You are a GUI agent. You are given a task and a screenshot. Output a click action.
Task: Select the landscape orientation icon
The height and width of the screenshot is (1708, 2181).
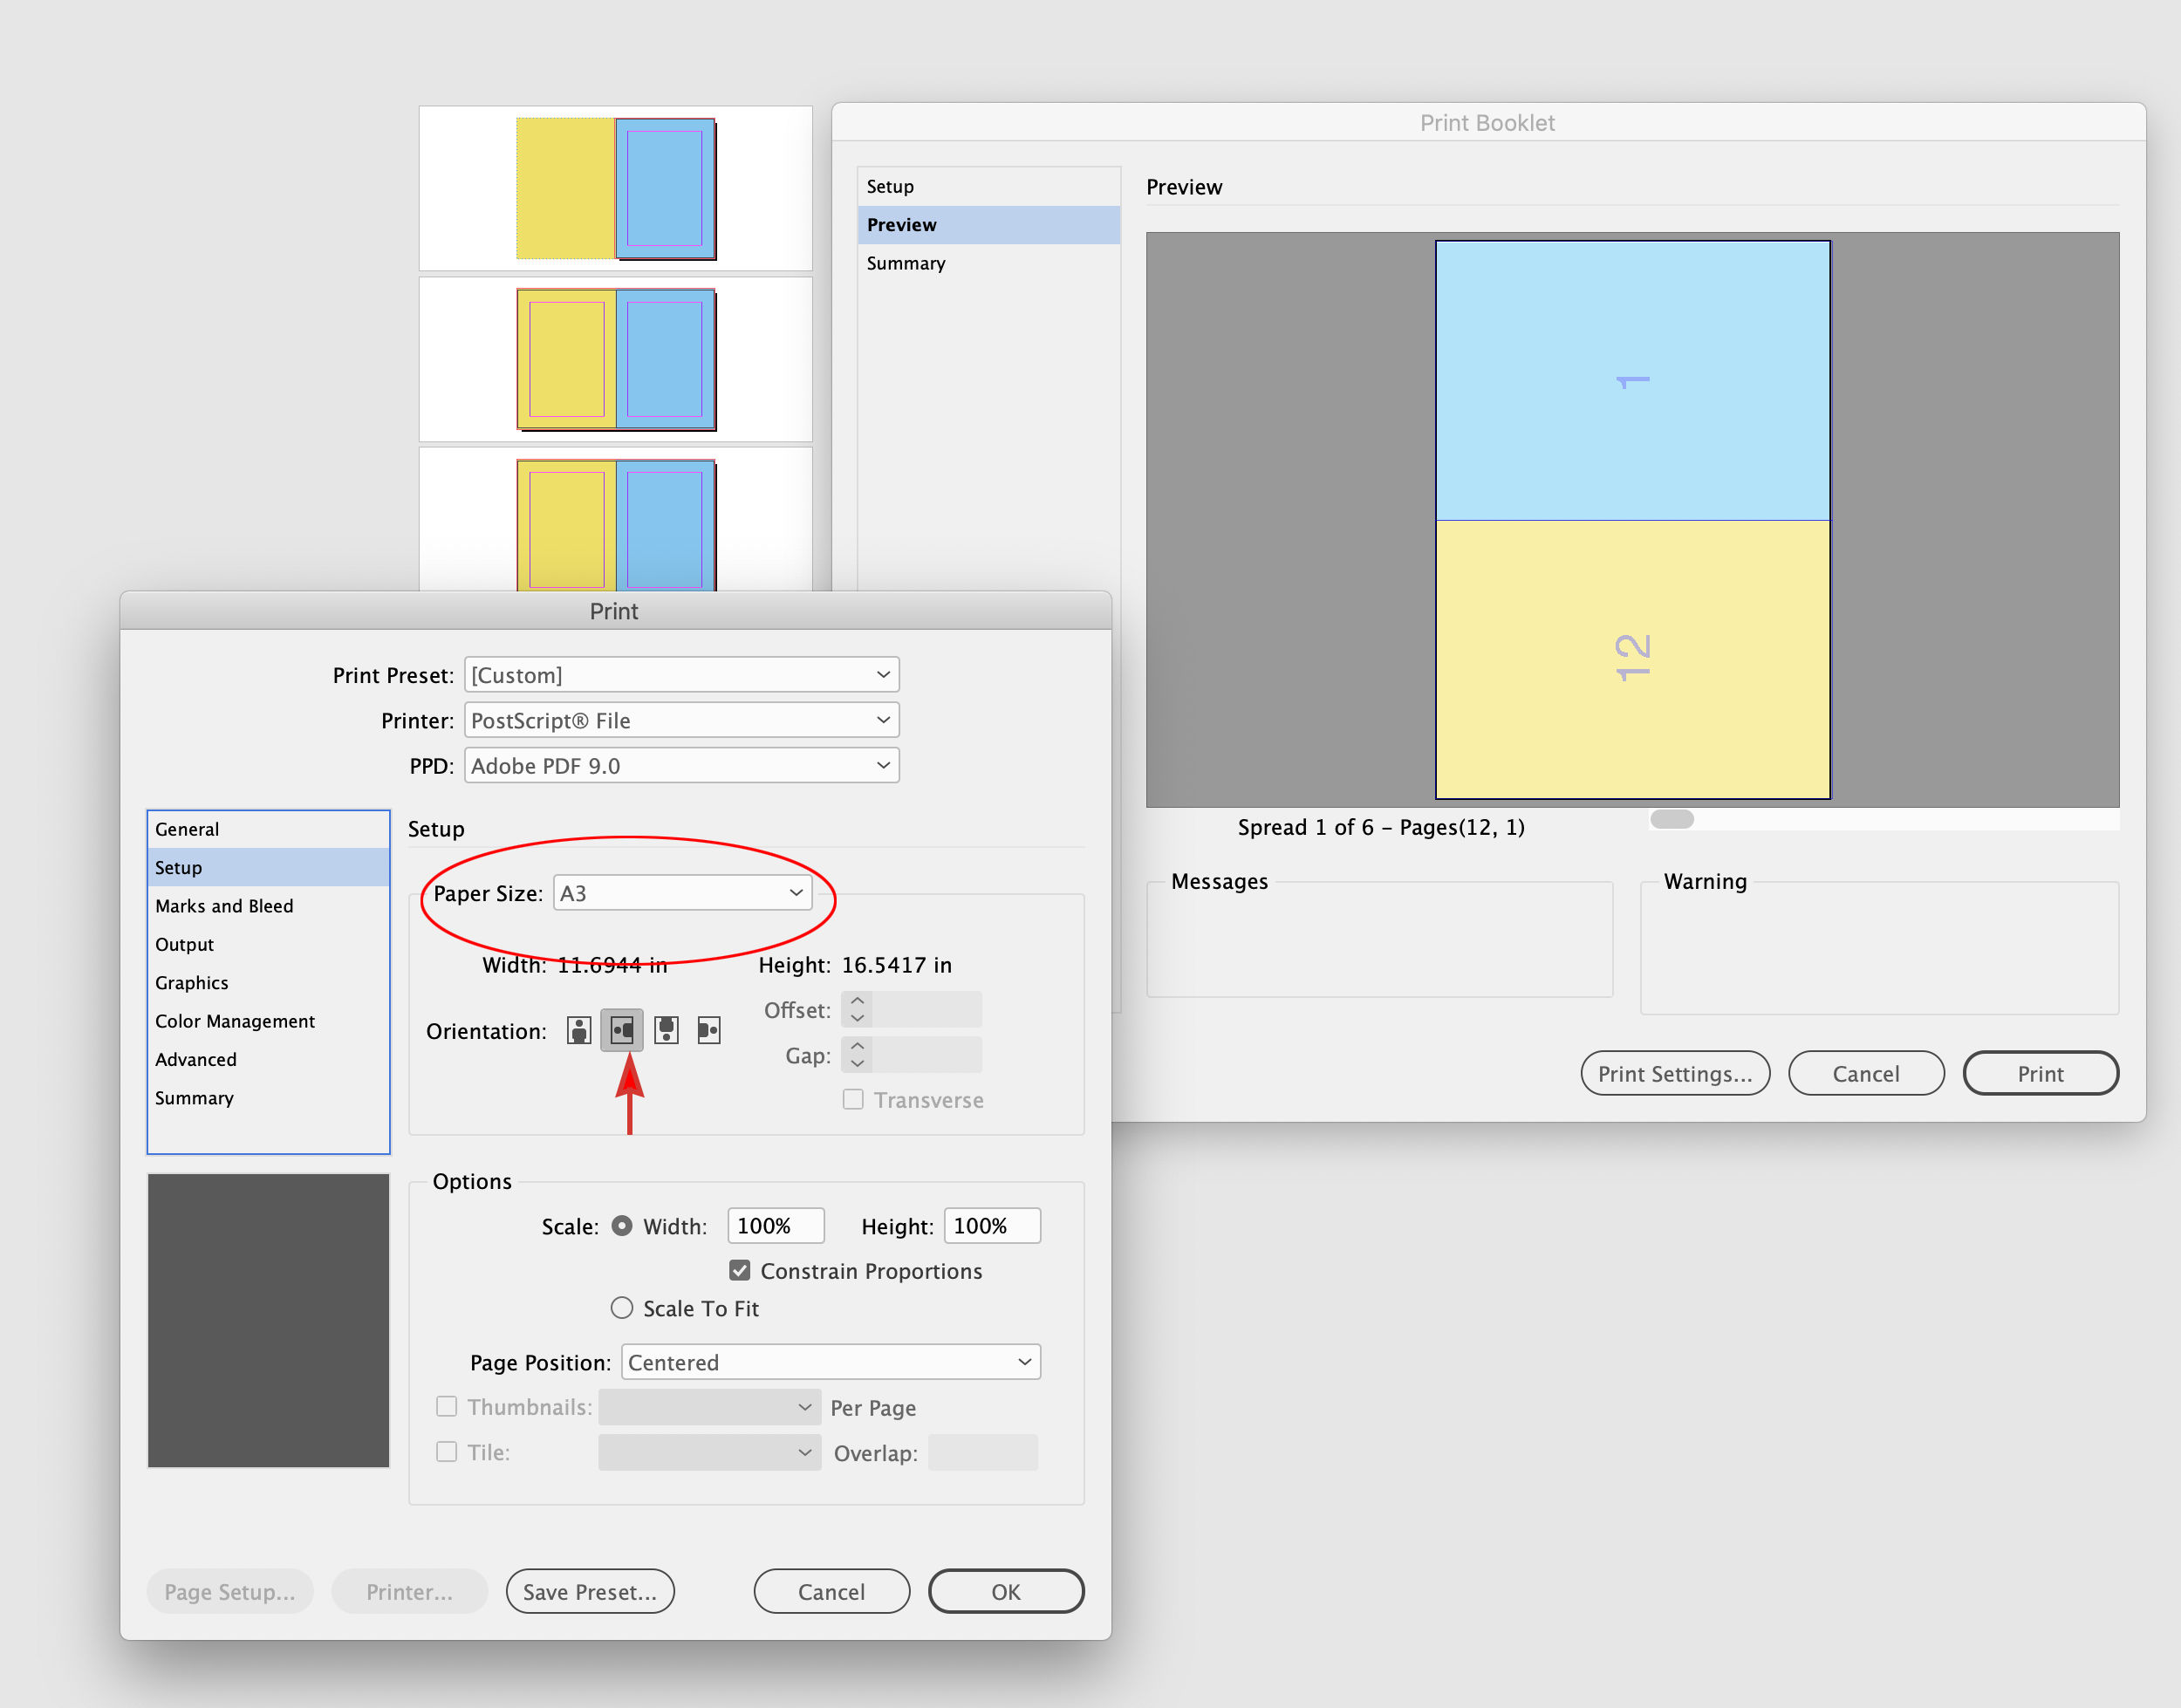(622, 1030)
